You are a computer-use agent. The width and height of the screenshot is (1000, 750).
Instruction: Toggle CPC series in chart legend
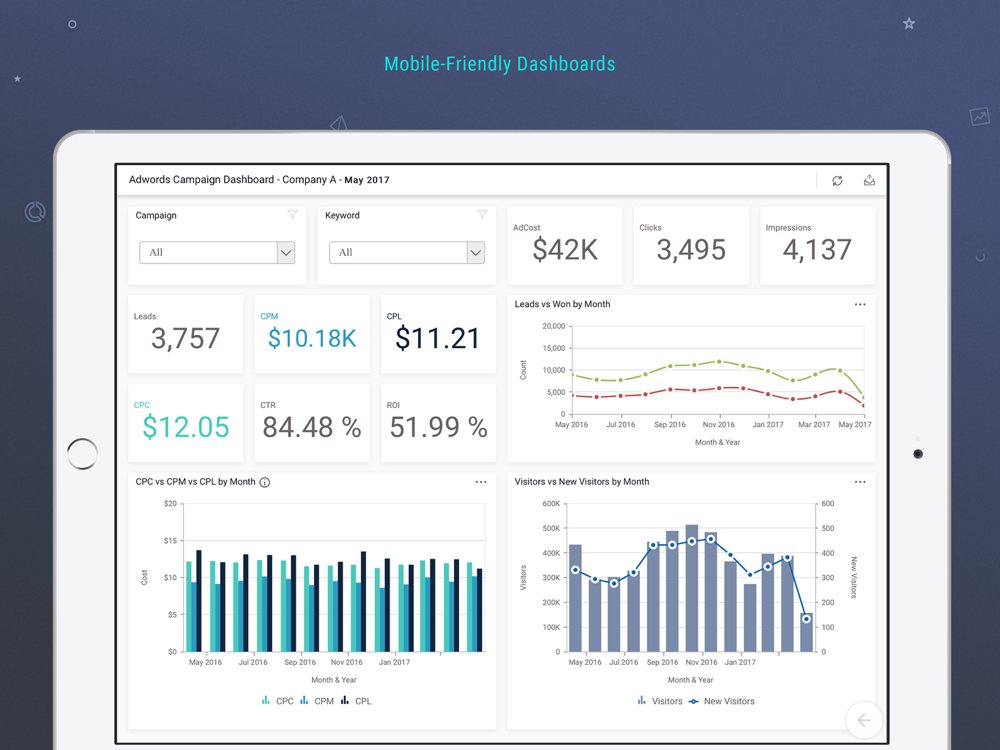tap(277, 701)
